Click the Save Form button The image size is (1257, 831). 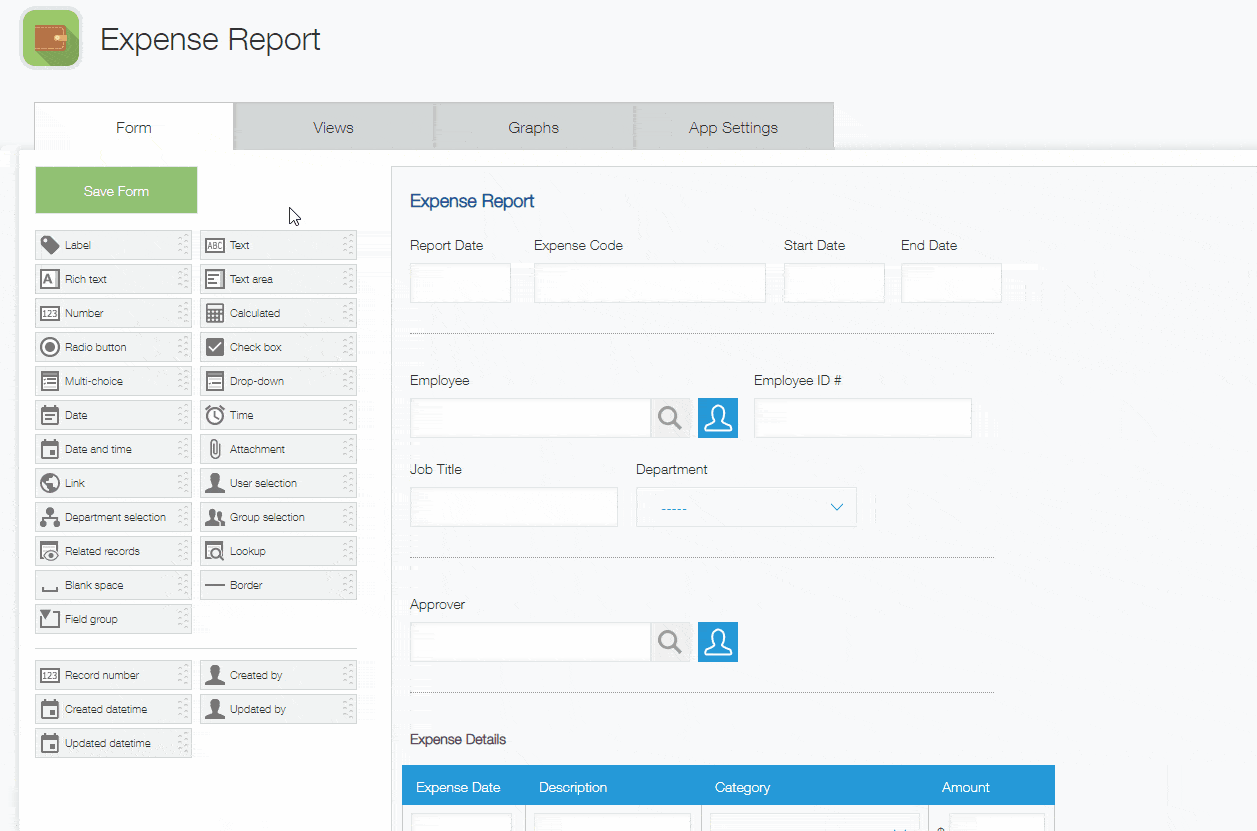tap(116, 190)
